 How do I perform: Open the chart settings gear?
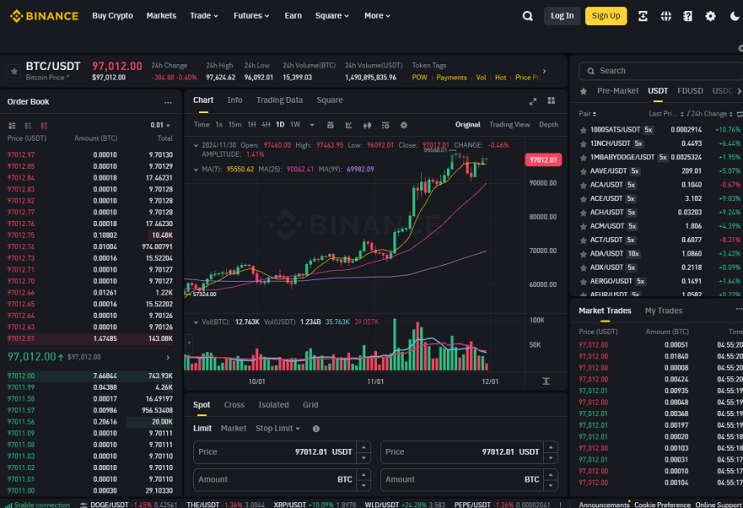[404, 125]
